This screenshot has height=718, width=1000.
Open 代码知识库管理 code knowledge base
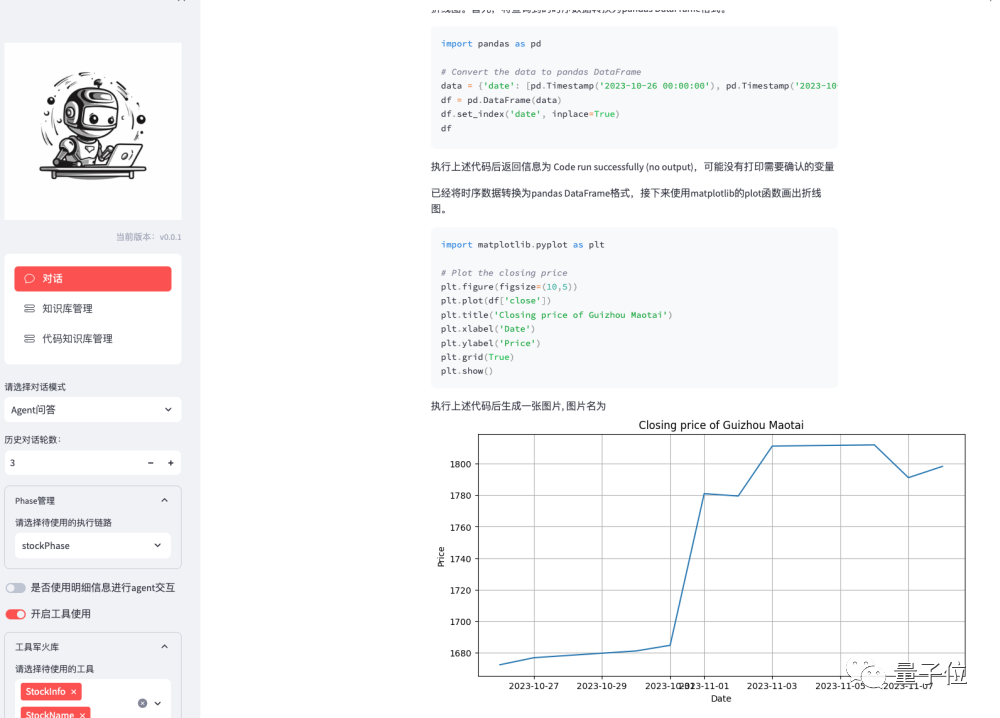click(x=92, y=339)
